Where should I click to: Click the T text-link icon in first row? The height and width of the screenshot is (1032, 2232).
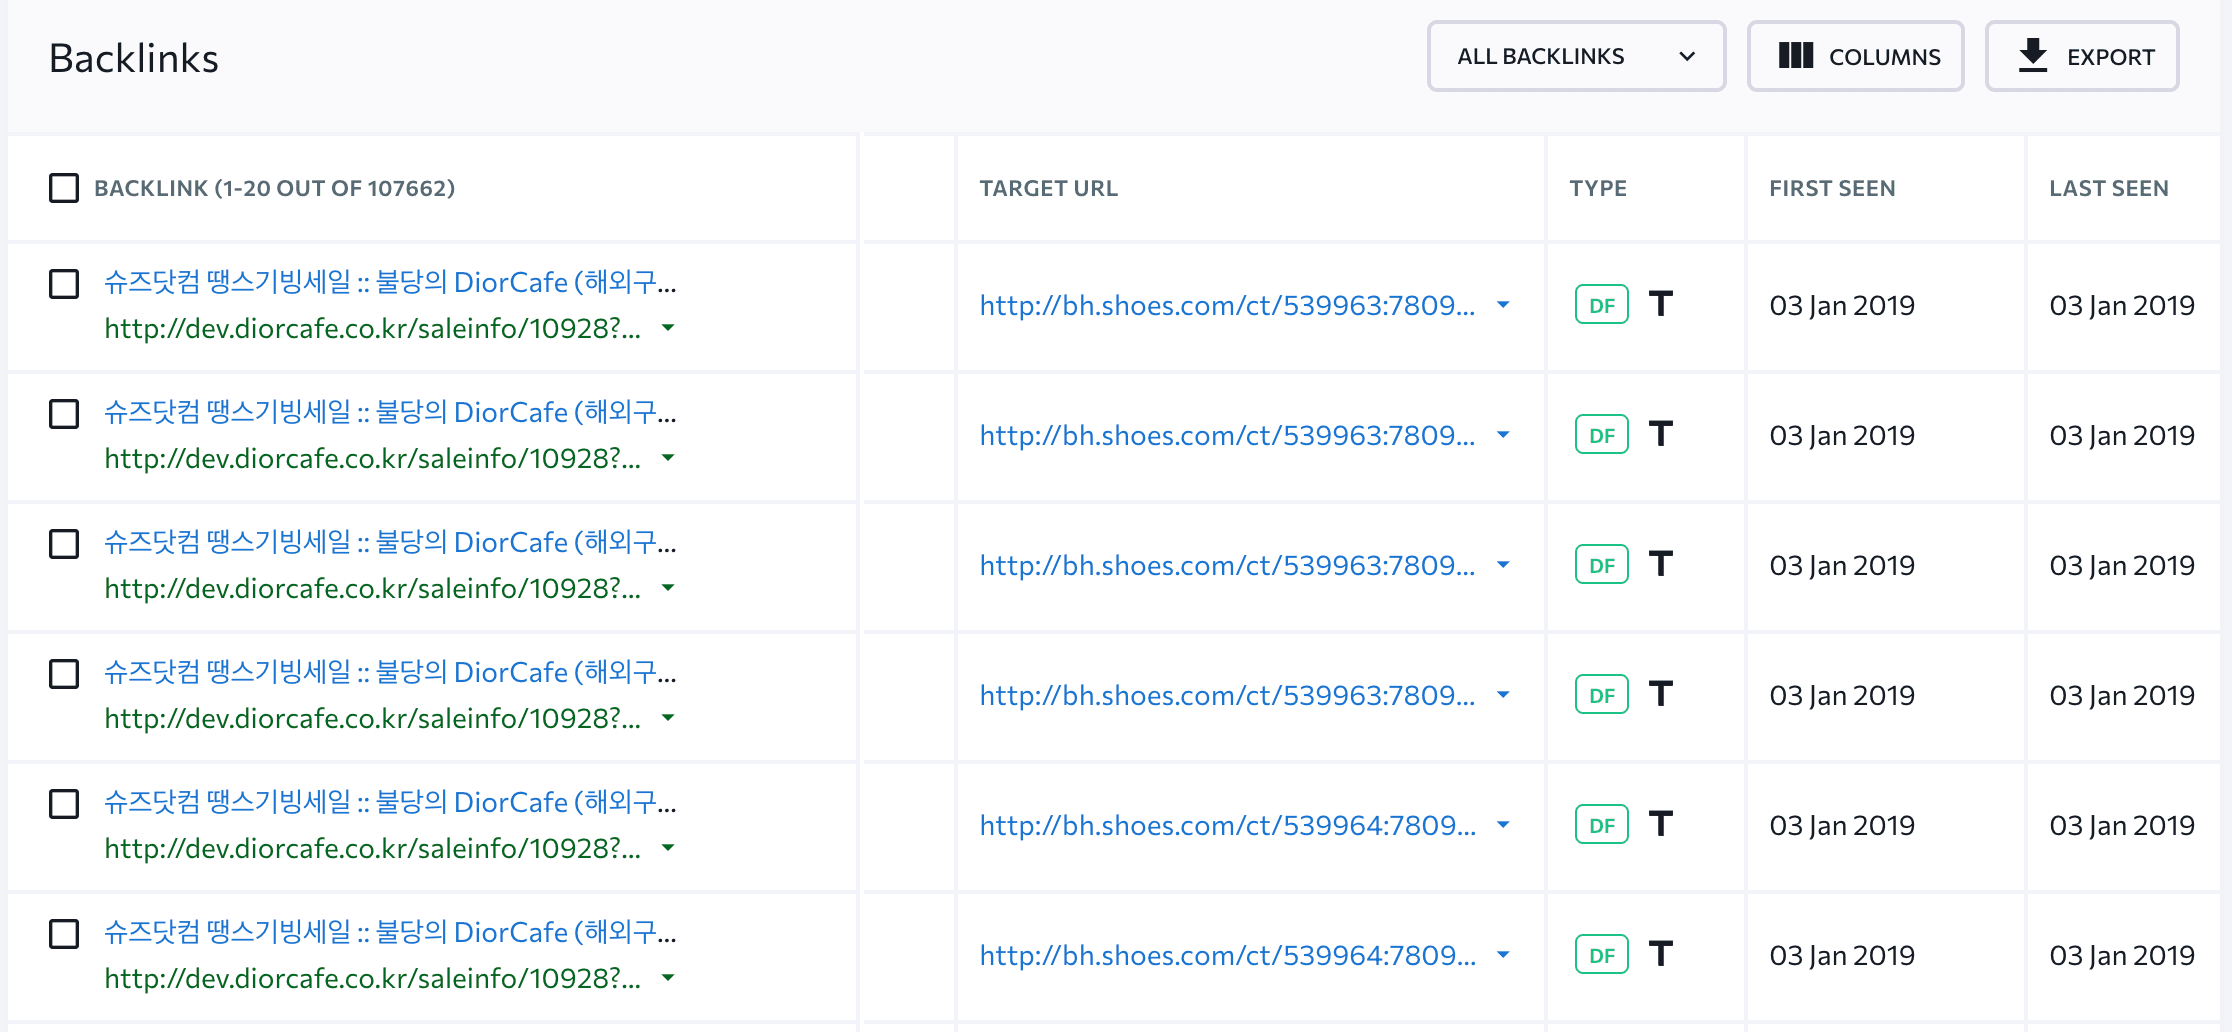click(1661, 304)
